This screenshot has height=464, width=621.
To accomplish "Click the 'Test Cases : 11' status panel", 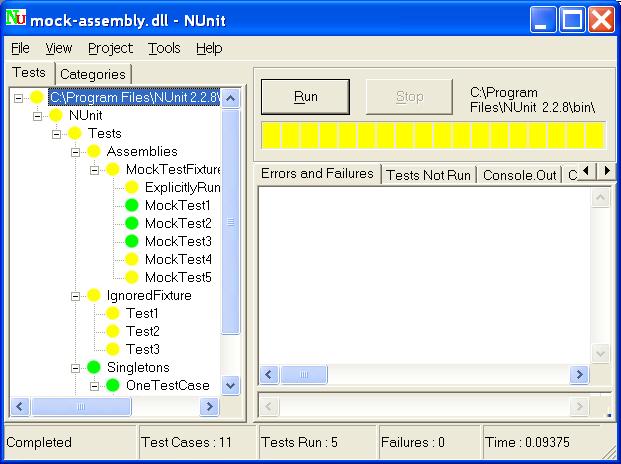I will pos(198,442).
